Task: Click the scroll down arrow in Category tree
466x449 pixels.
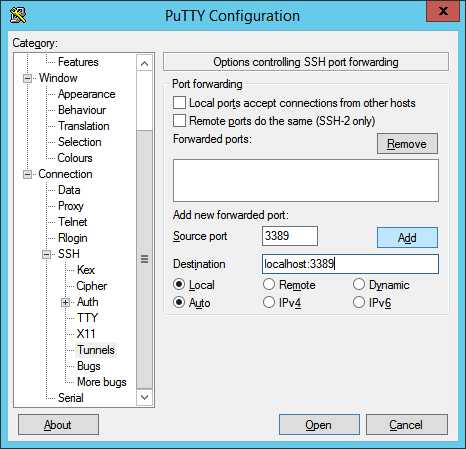Action: point(144,397)
